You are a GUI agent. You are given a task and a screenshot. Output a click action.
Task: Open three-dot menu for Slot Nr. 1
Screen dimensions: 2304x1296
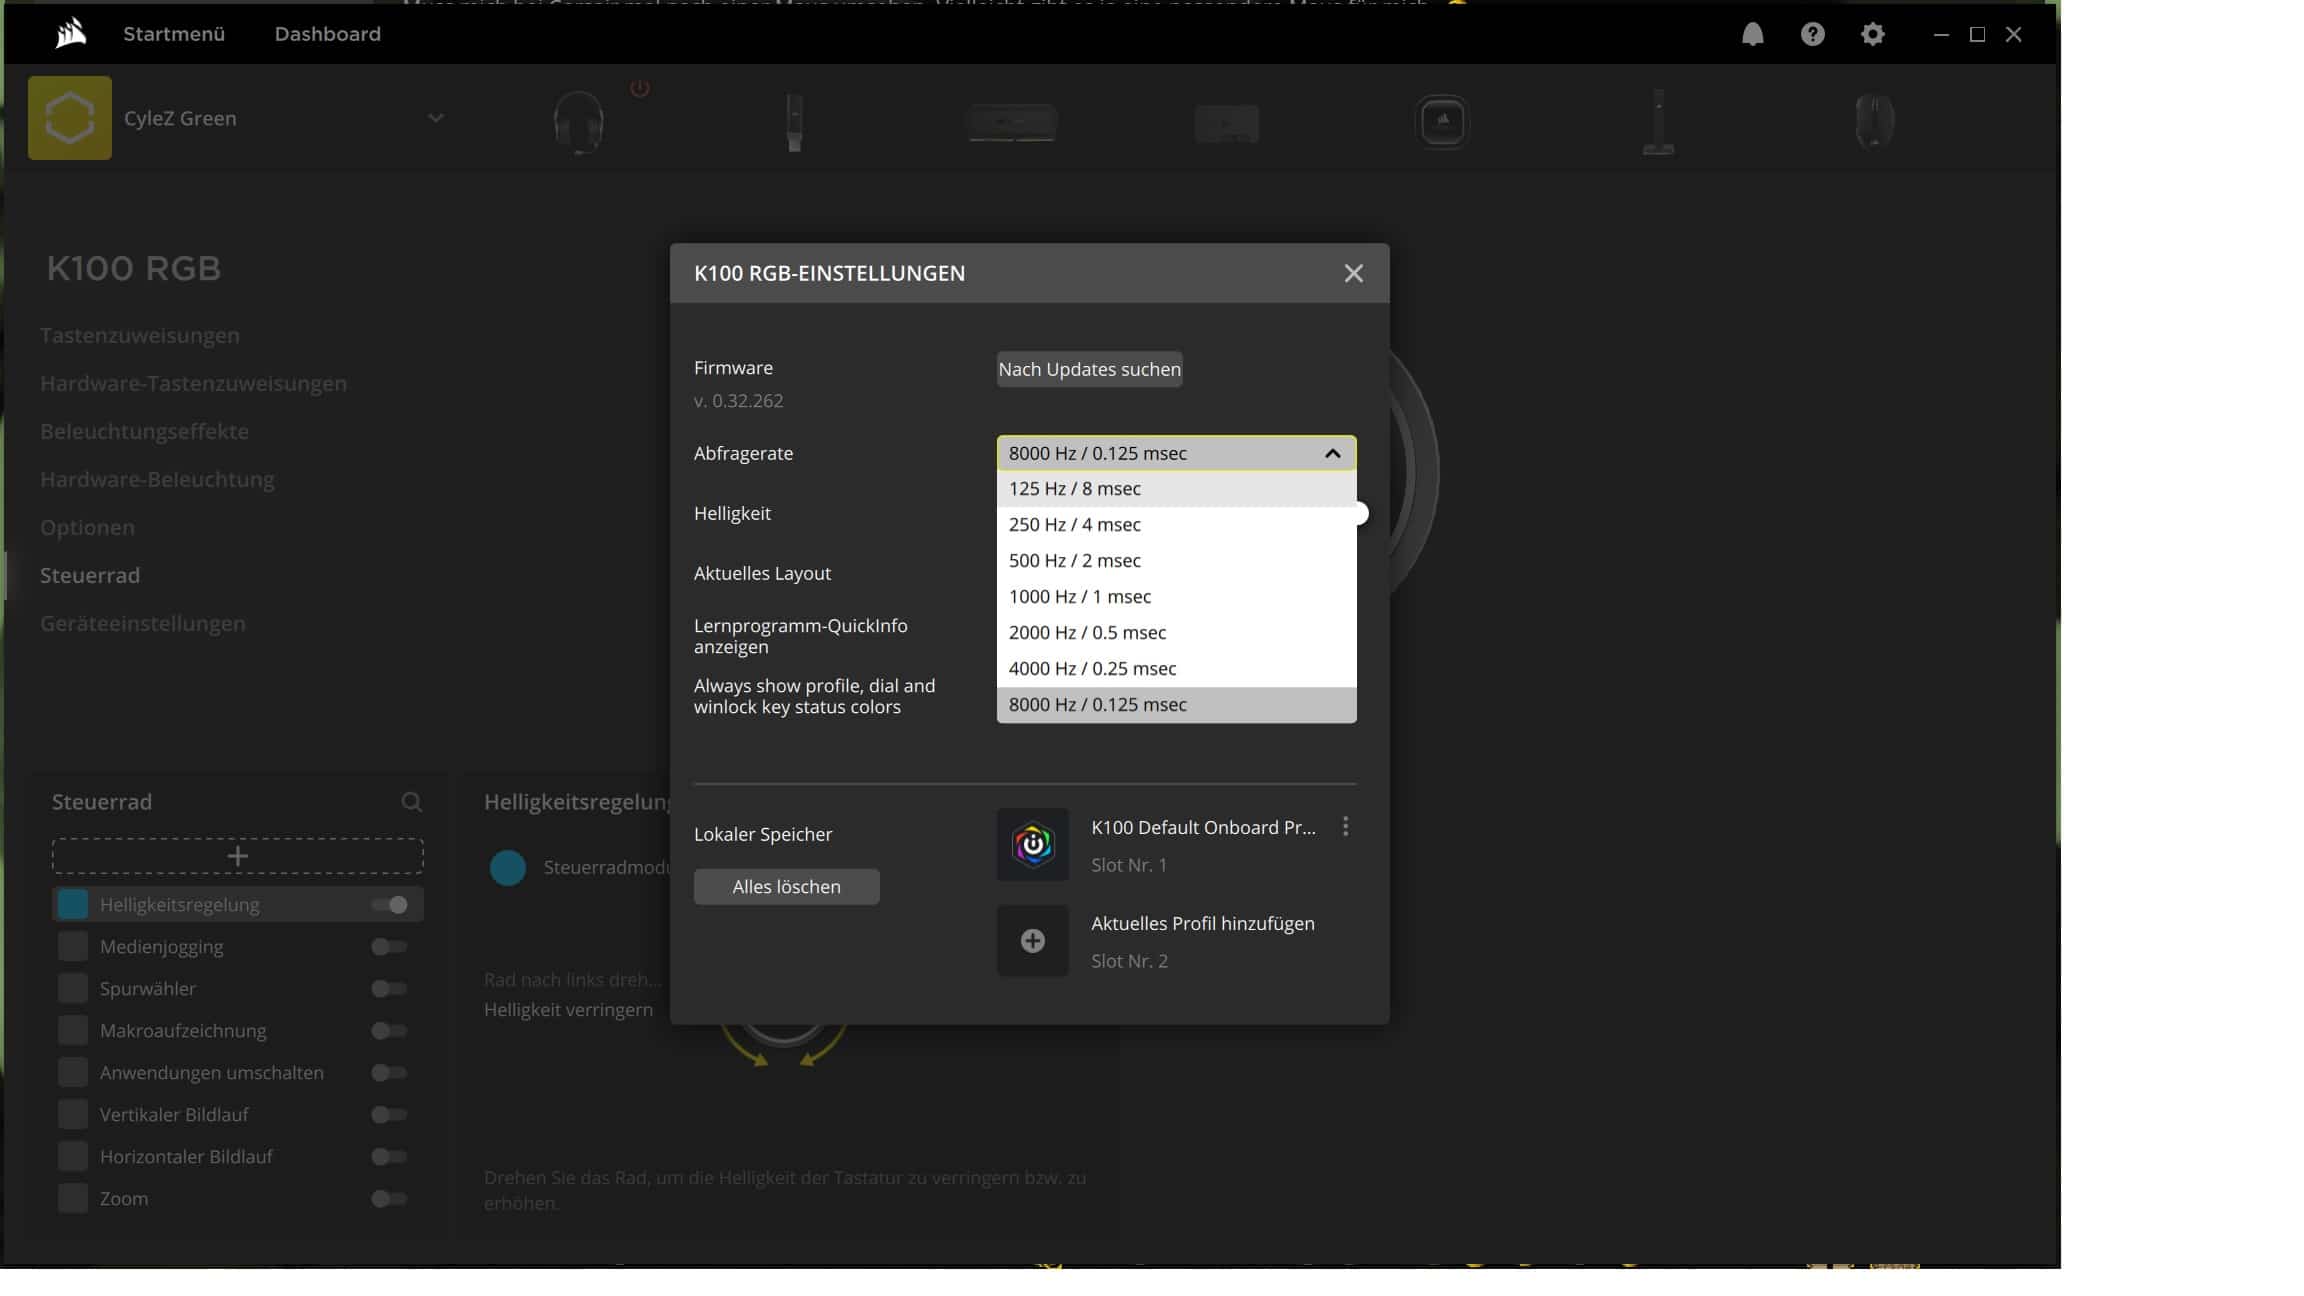pos(1345,826)
